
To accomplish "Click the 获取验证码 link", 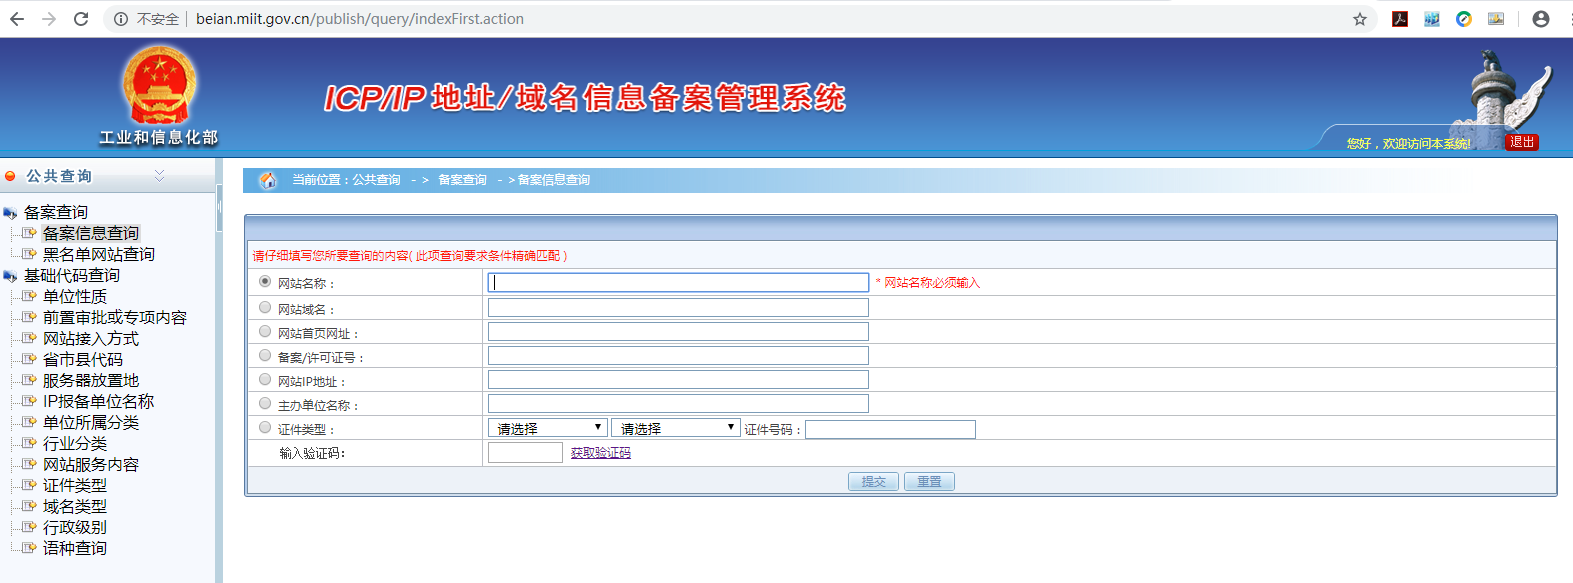I will pos(601,453).
